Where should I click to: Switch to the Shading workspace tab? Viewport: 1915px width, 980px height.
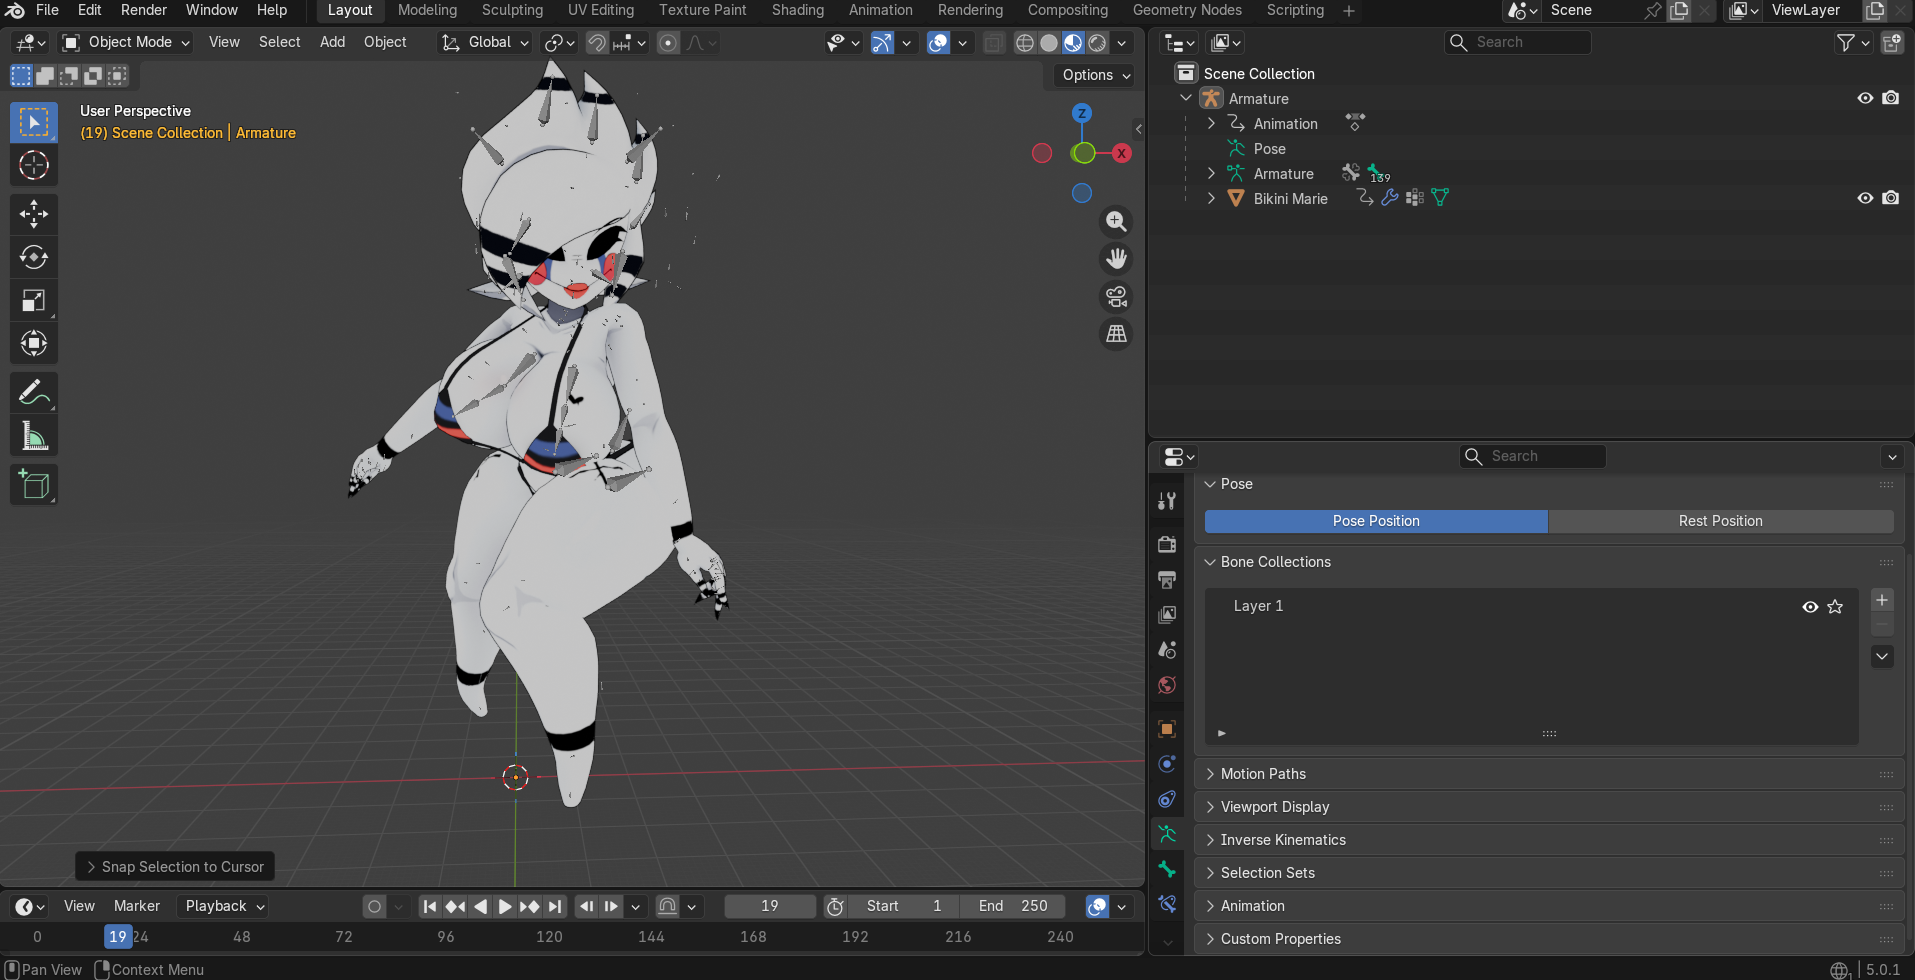797,10
